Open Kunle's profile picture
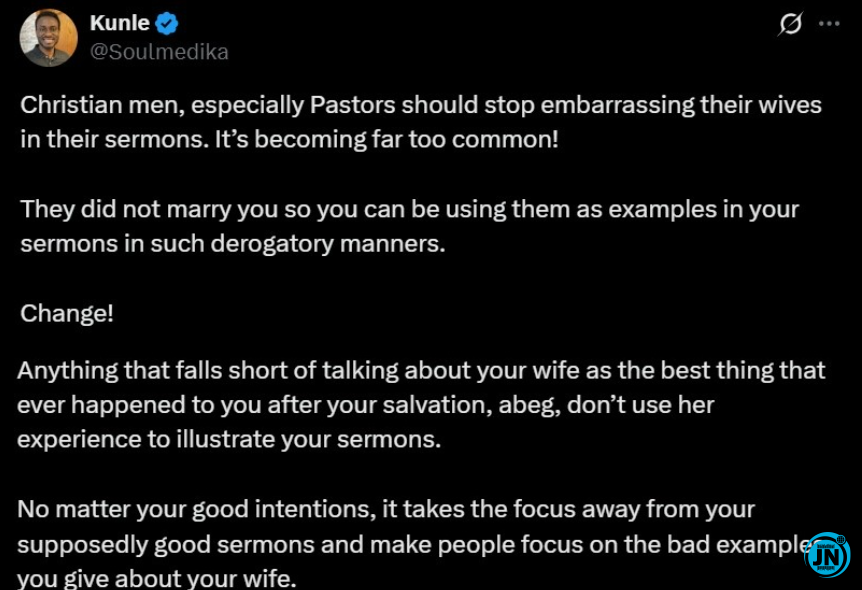Viewport: 862px width, 590px height. pos(48,38)
